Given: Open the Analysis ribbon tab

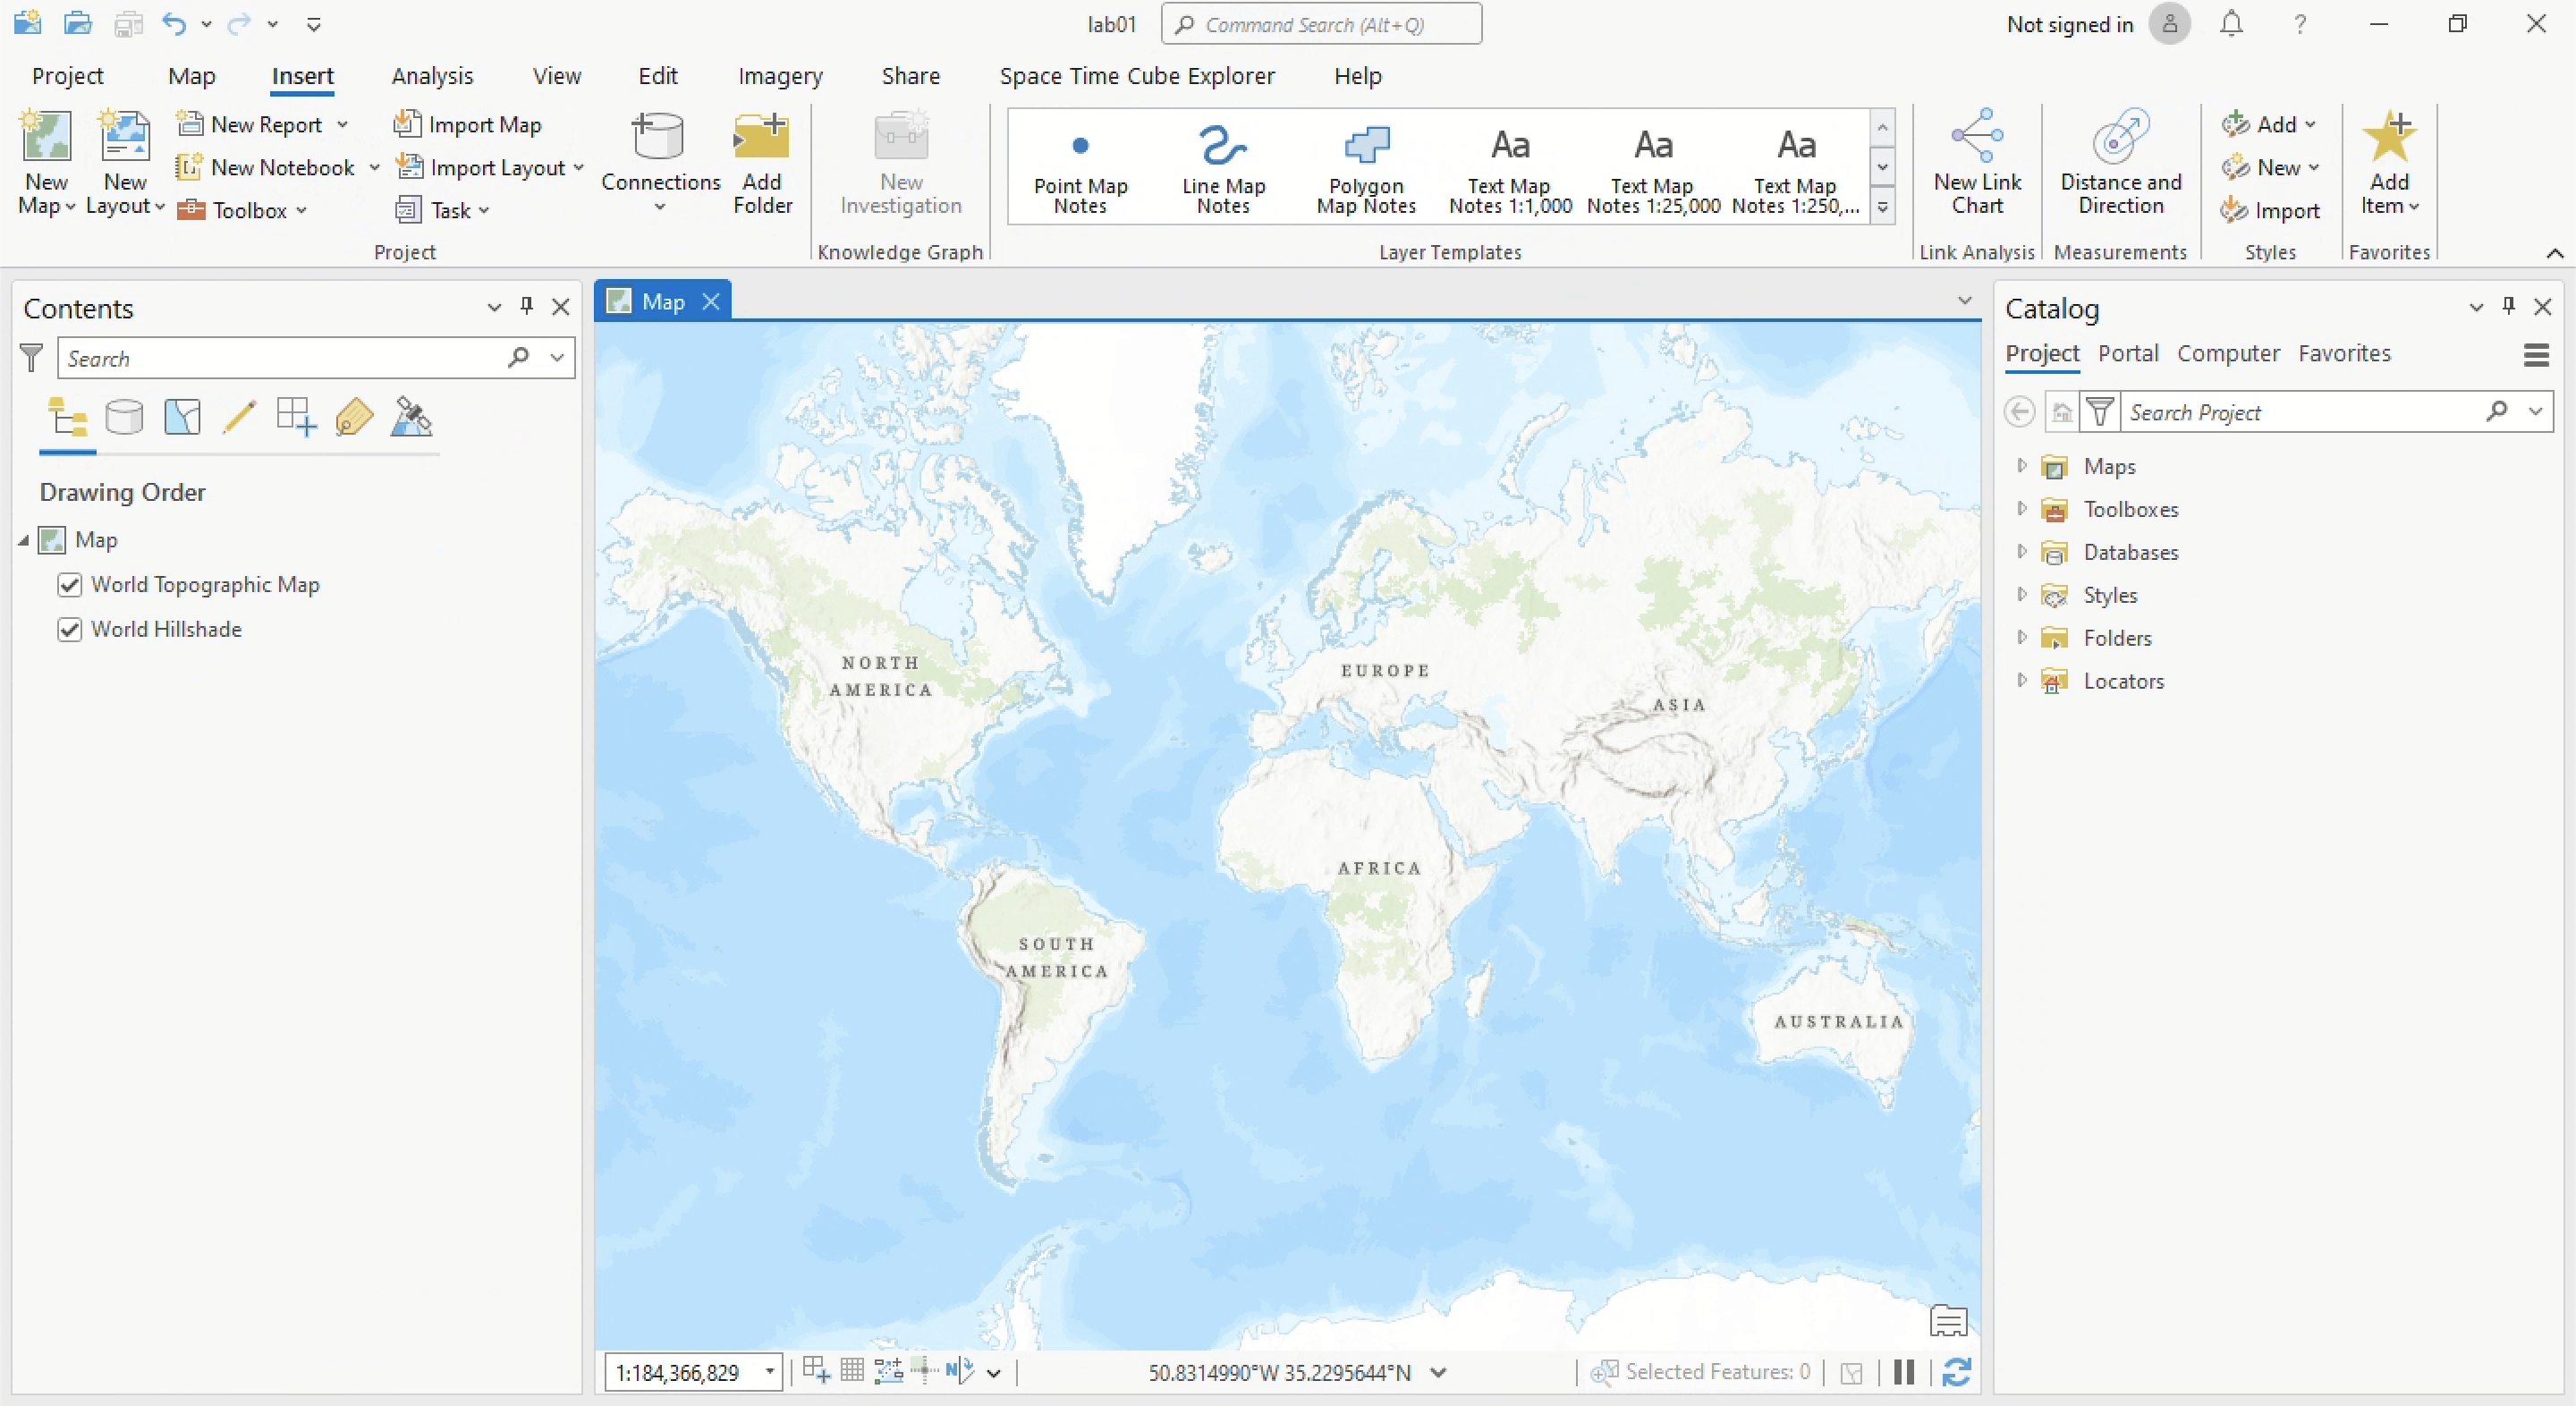Looking at the screenshot, I should pyautogui.click(x=432, y=76).
